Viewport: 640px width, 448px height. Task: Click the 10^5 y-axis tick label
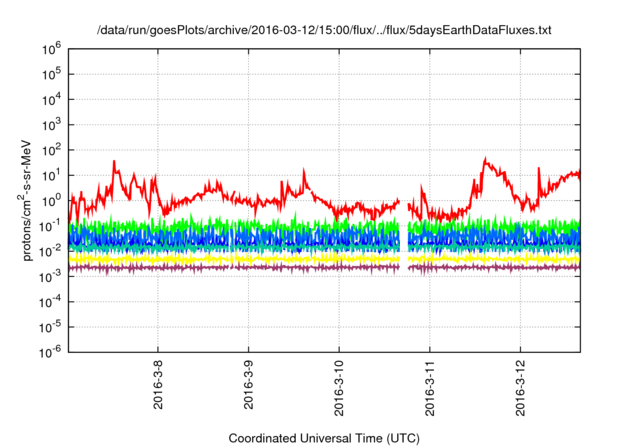pyautogui.click(x=51, y=75)
